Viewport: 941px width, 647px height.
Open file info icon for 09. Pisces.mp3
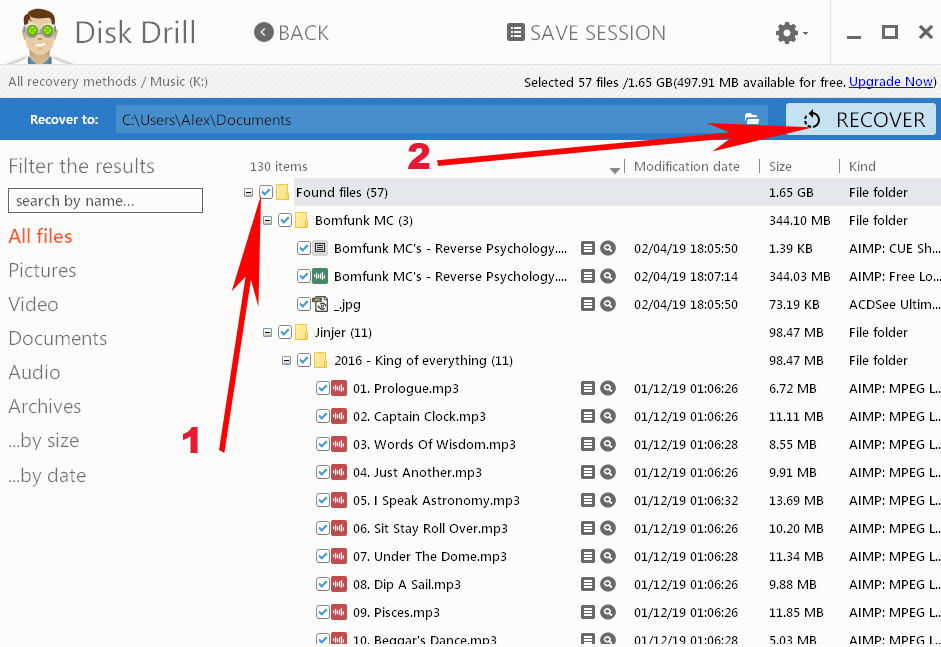pyautogui.click(x=588, y=612)
